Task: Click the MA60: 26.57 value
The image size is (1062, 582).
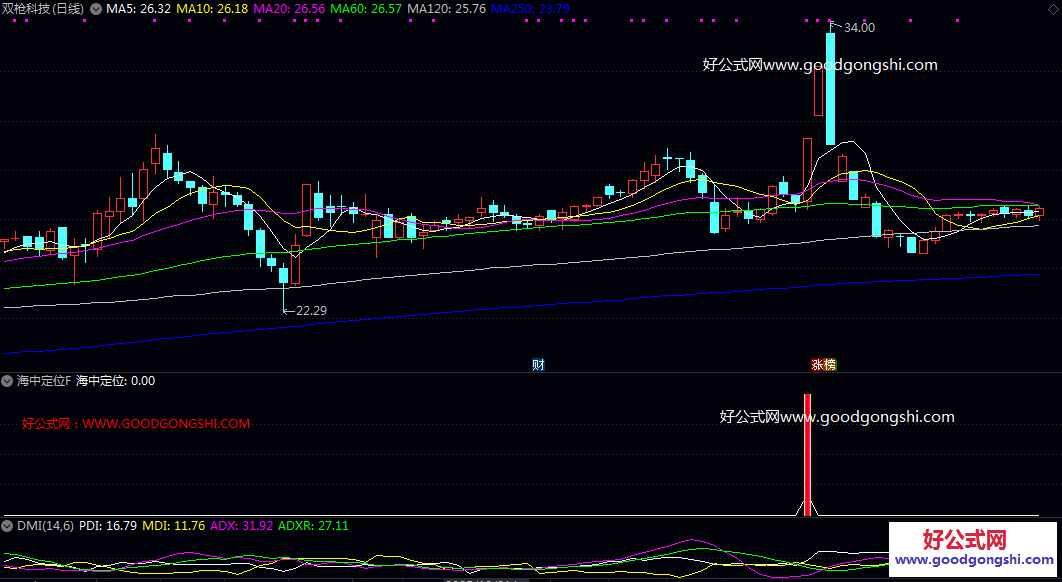Action: (366, 9)
